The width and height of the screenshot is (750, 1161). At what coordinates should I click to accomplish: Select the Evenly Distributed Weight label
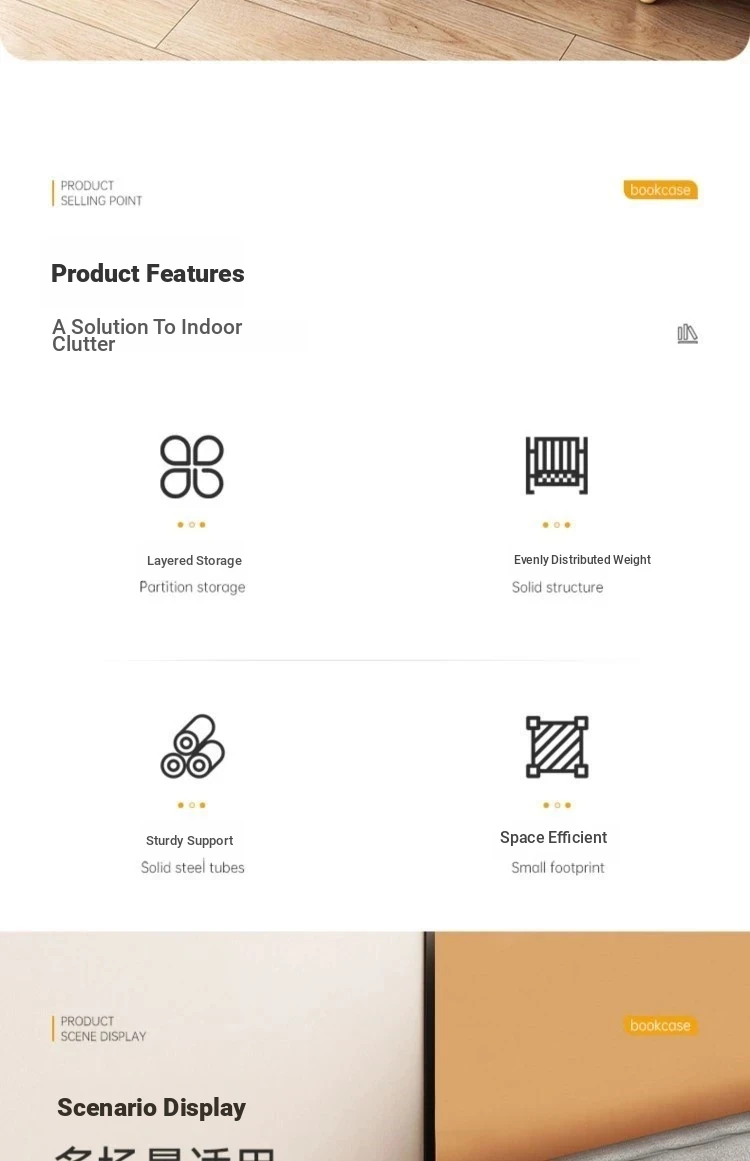(x=582, y=560)
